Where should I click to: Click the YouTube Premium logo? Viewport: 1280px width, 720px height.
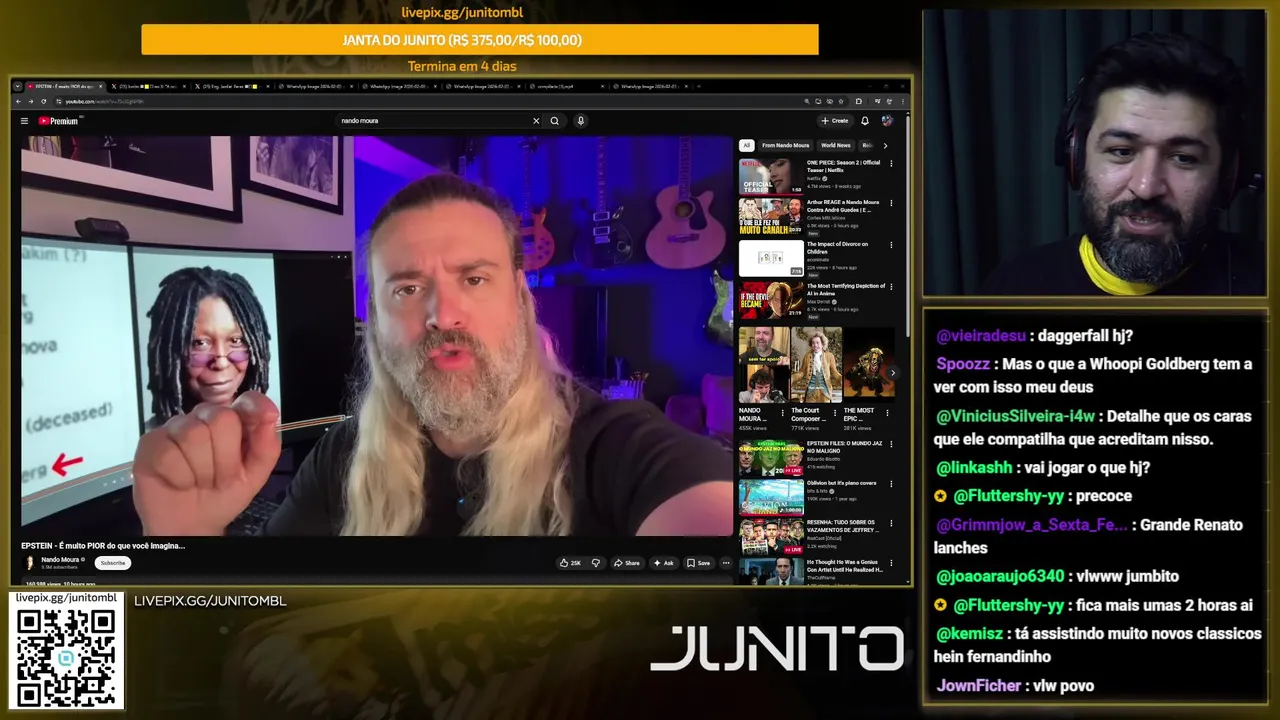(58, 121)
